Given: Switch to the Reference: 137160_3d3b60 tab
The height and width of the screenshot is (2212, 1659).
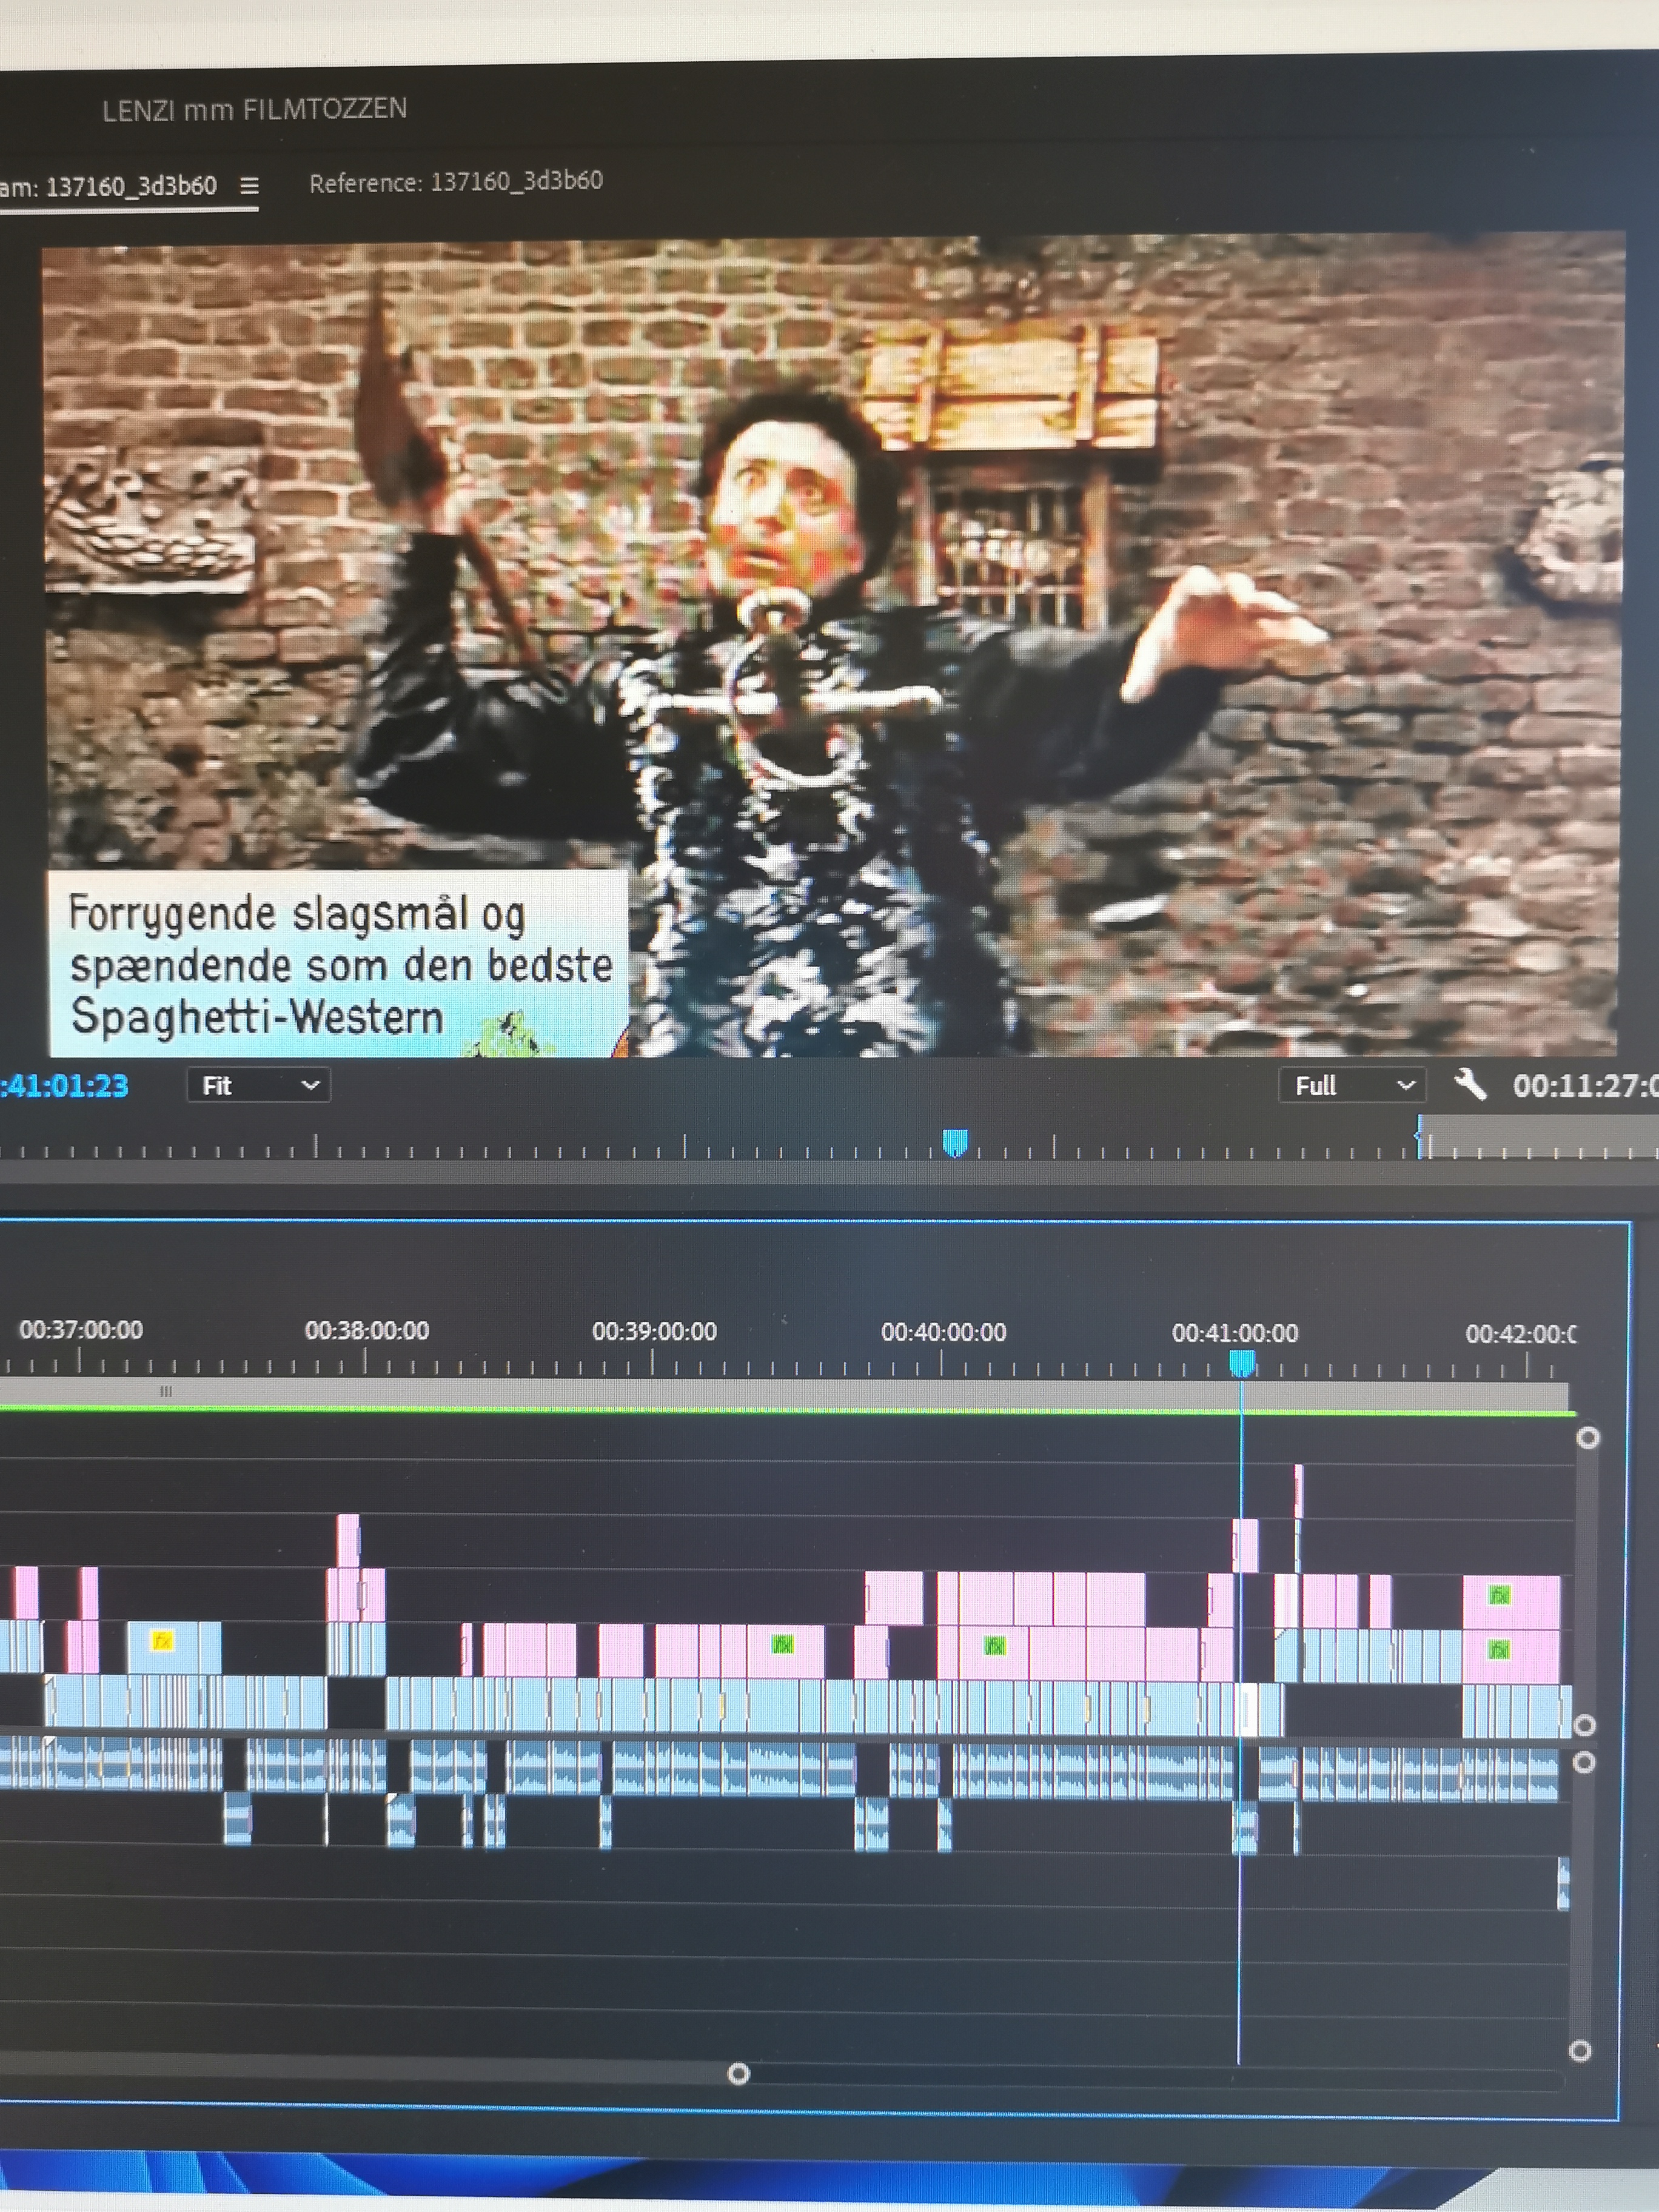Looking at the screenshot, I should (455, 183).
